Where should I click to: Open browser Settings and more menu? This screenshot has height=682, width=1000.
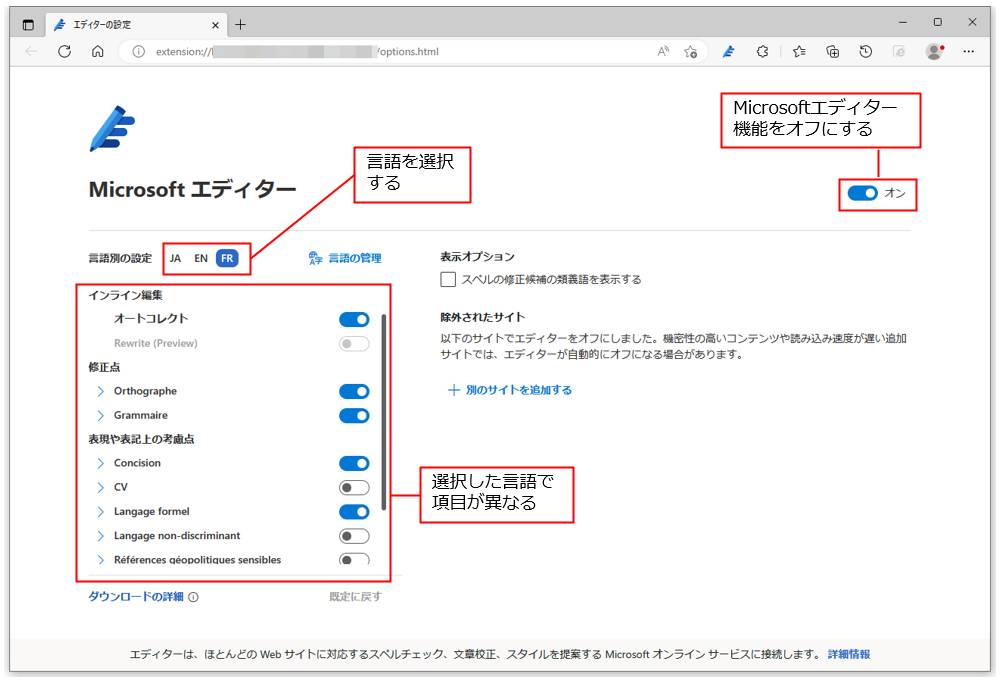coord(968,52)
